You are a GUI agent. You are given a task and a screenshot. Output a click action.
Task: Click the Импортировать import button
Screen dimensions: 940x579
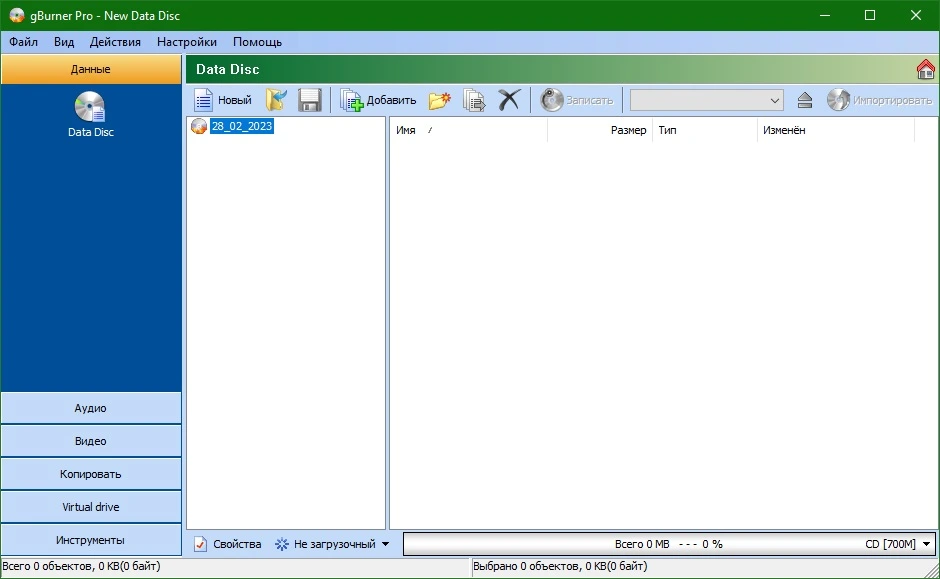click(879, 100)
